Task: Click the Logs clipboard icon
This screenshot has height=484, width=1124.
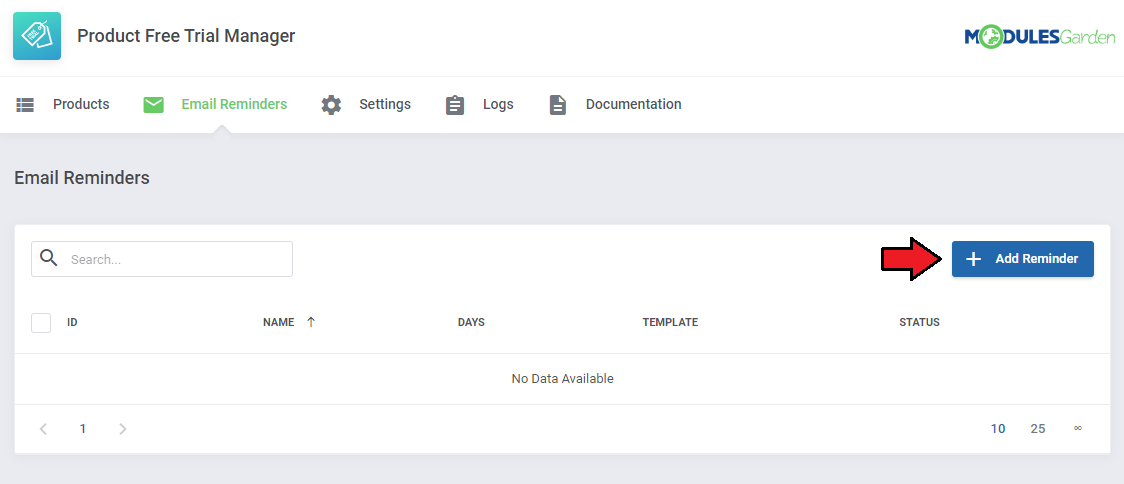Action: coord(455,105)
